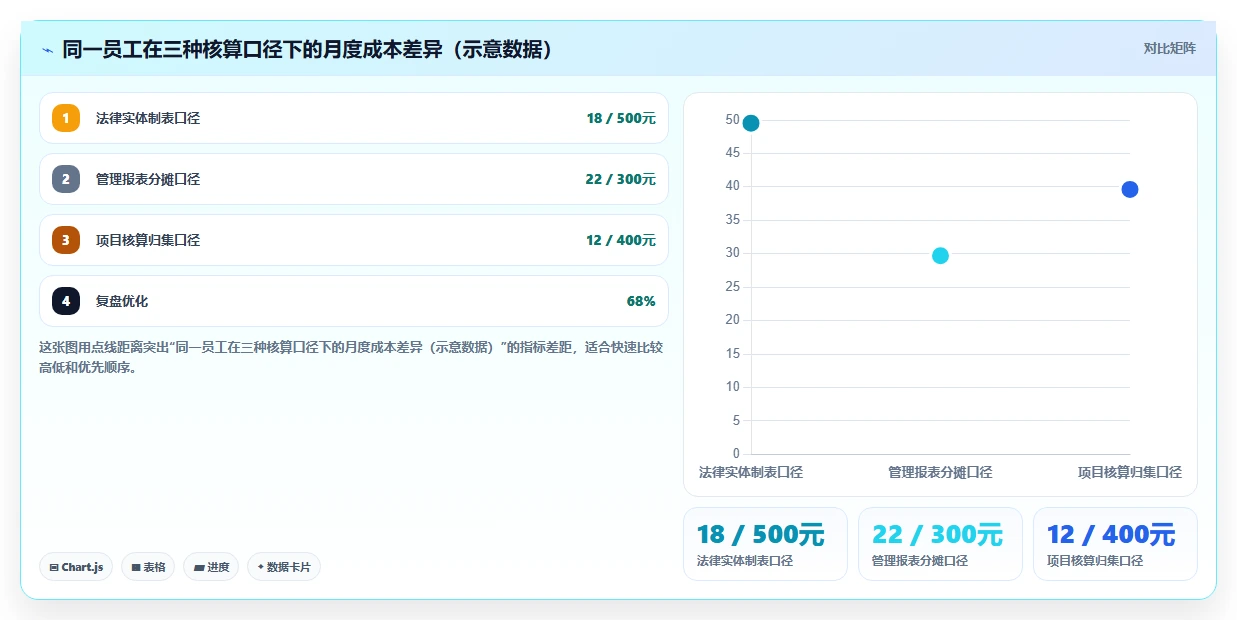1237x620 pixels.
Task: Click the 22 / 300元 value in the list
Action: pos(621,179)
